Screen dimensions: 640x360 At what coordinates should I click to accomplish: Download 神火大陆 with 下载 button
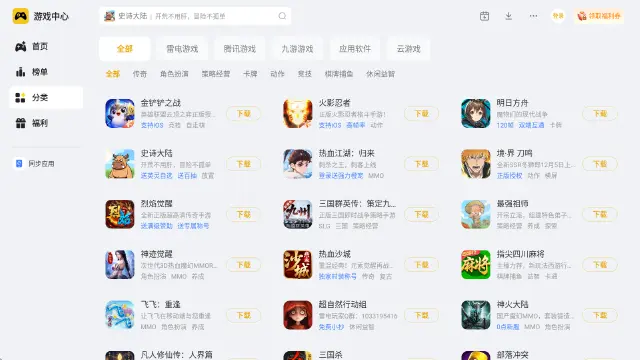[x=600, y=315]
